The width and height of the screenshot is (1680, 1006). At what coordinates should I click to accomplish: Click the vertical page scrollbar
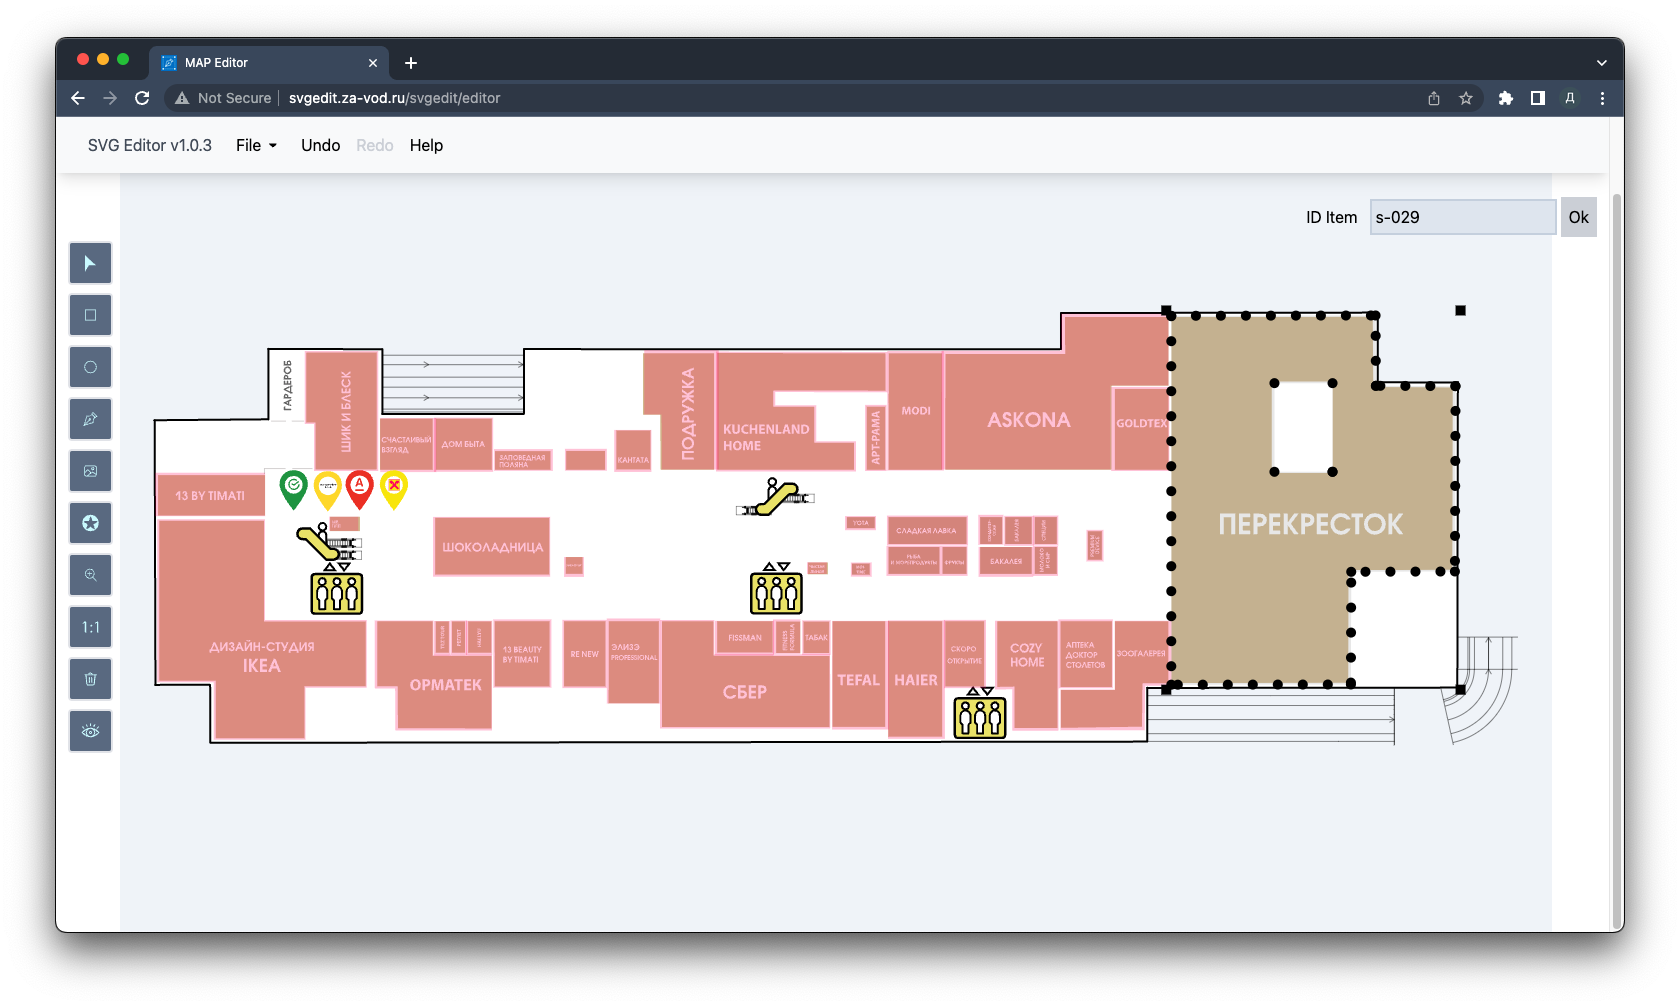click(x=1617, y=560)
